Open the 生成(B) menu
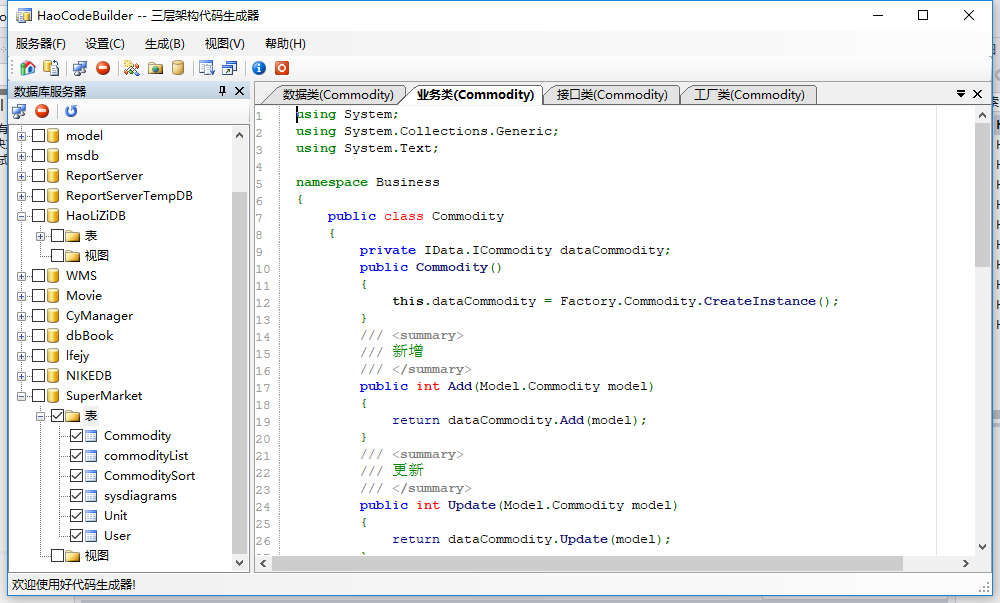 pos(164,44)
